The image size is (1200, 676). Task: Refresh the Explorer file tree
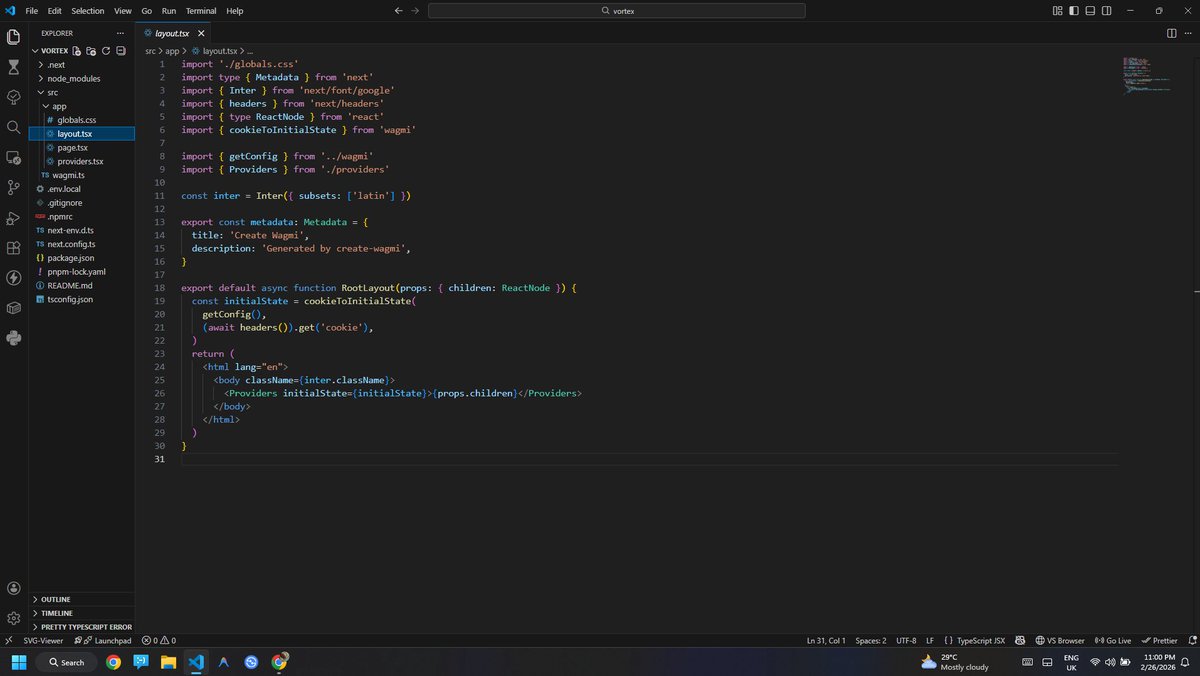point(105,50)
